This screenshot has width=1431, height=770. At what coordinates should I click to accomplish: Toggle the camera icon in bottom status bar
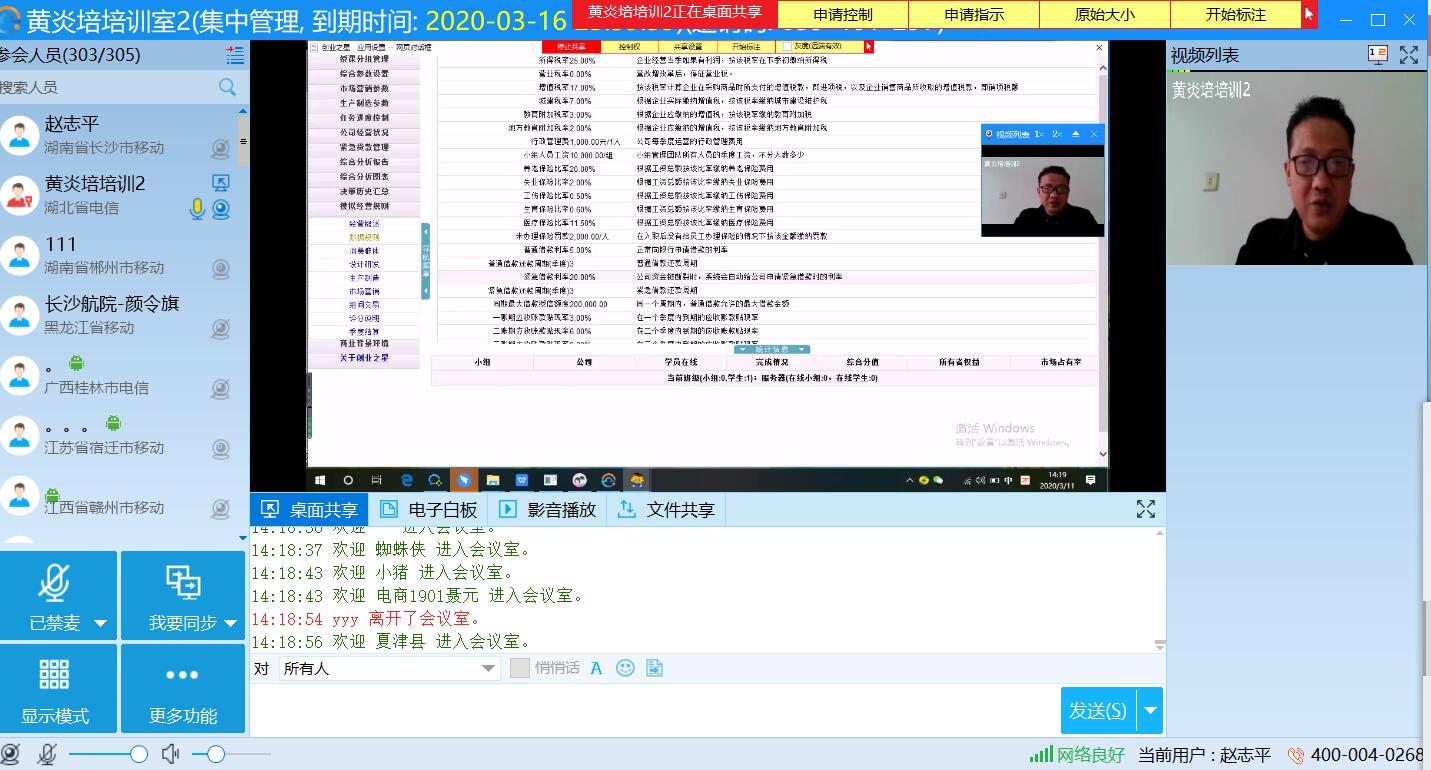(x=11, y=754)
